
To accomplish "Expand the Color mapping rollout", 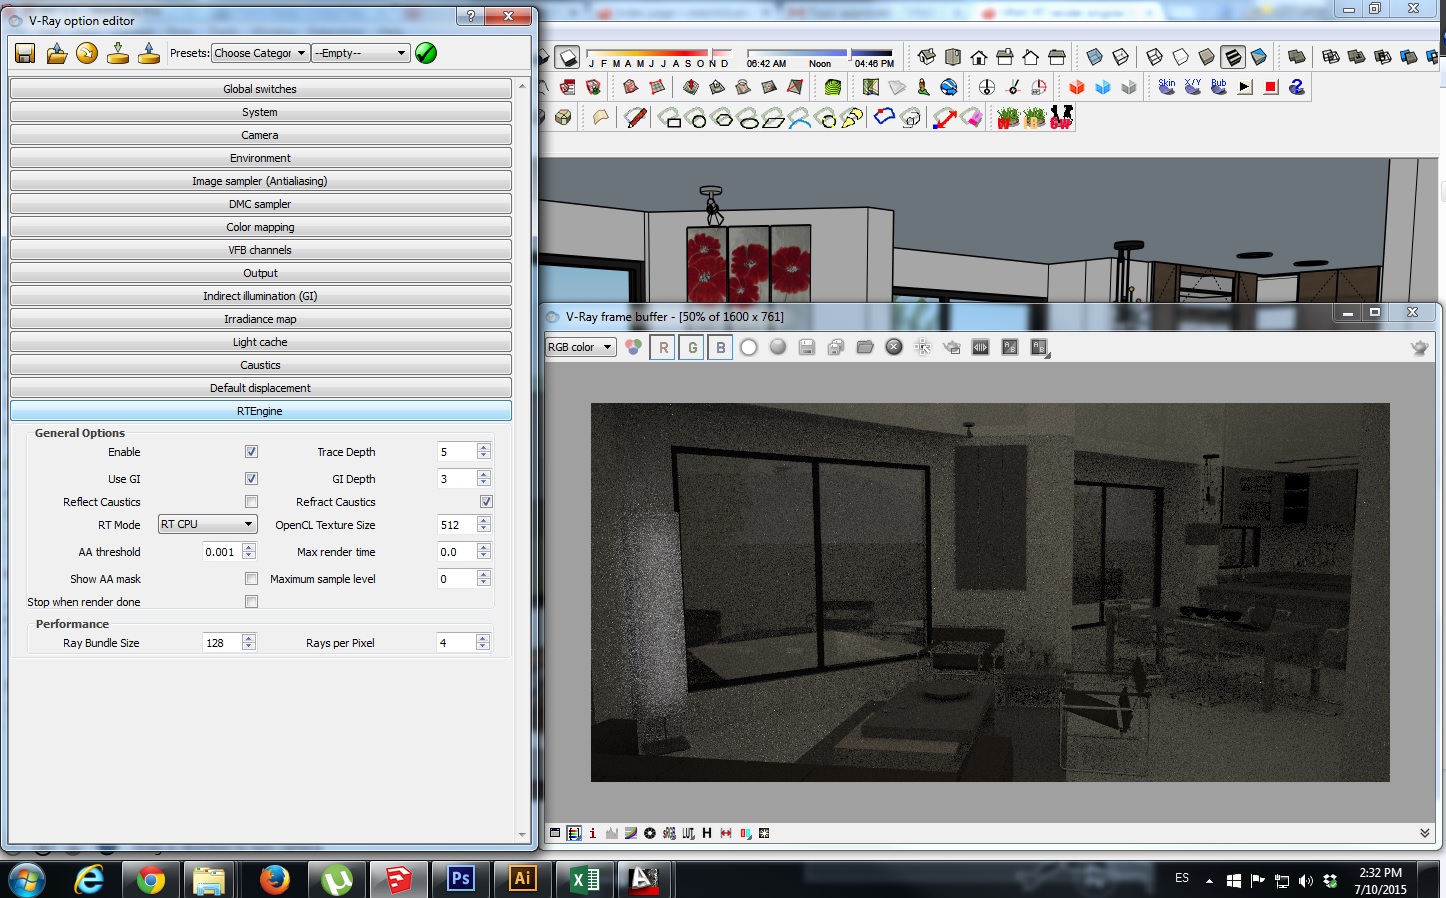I will [260, 227].
